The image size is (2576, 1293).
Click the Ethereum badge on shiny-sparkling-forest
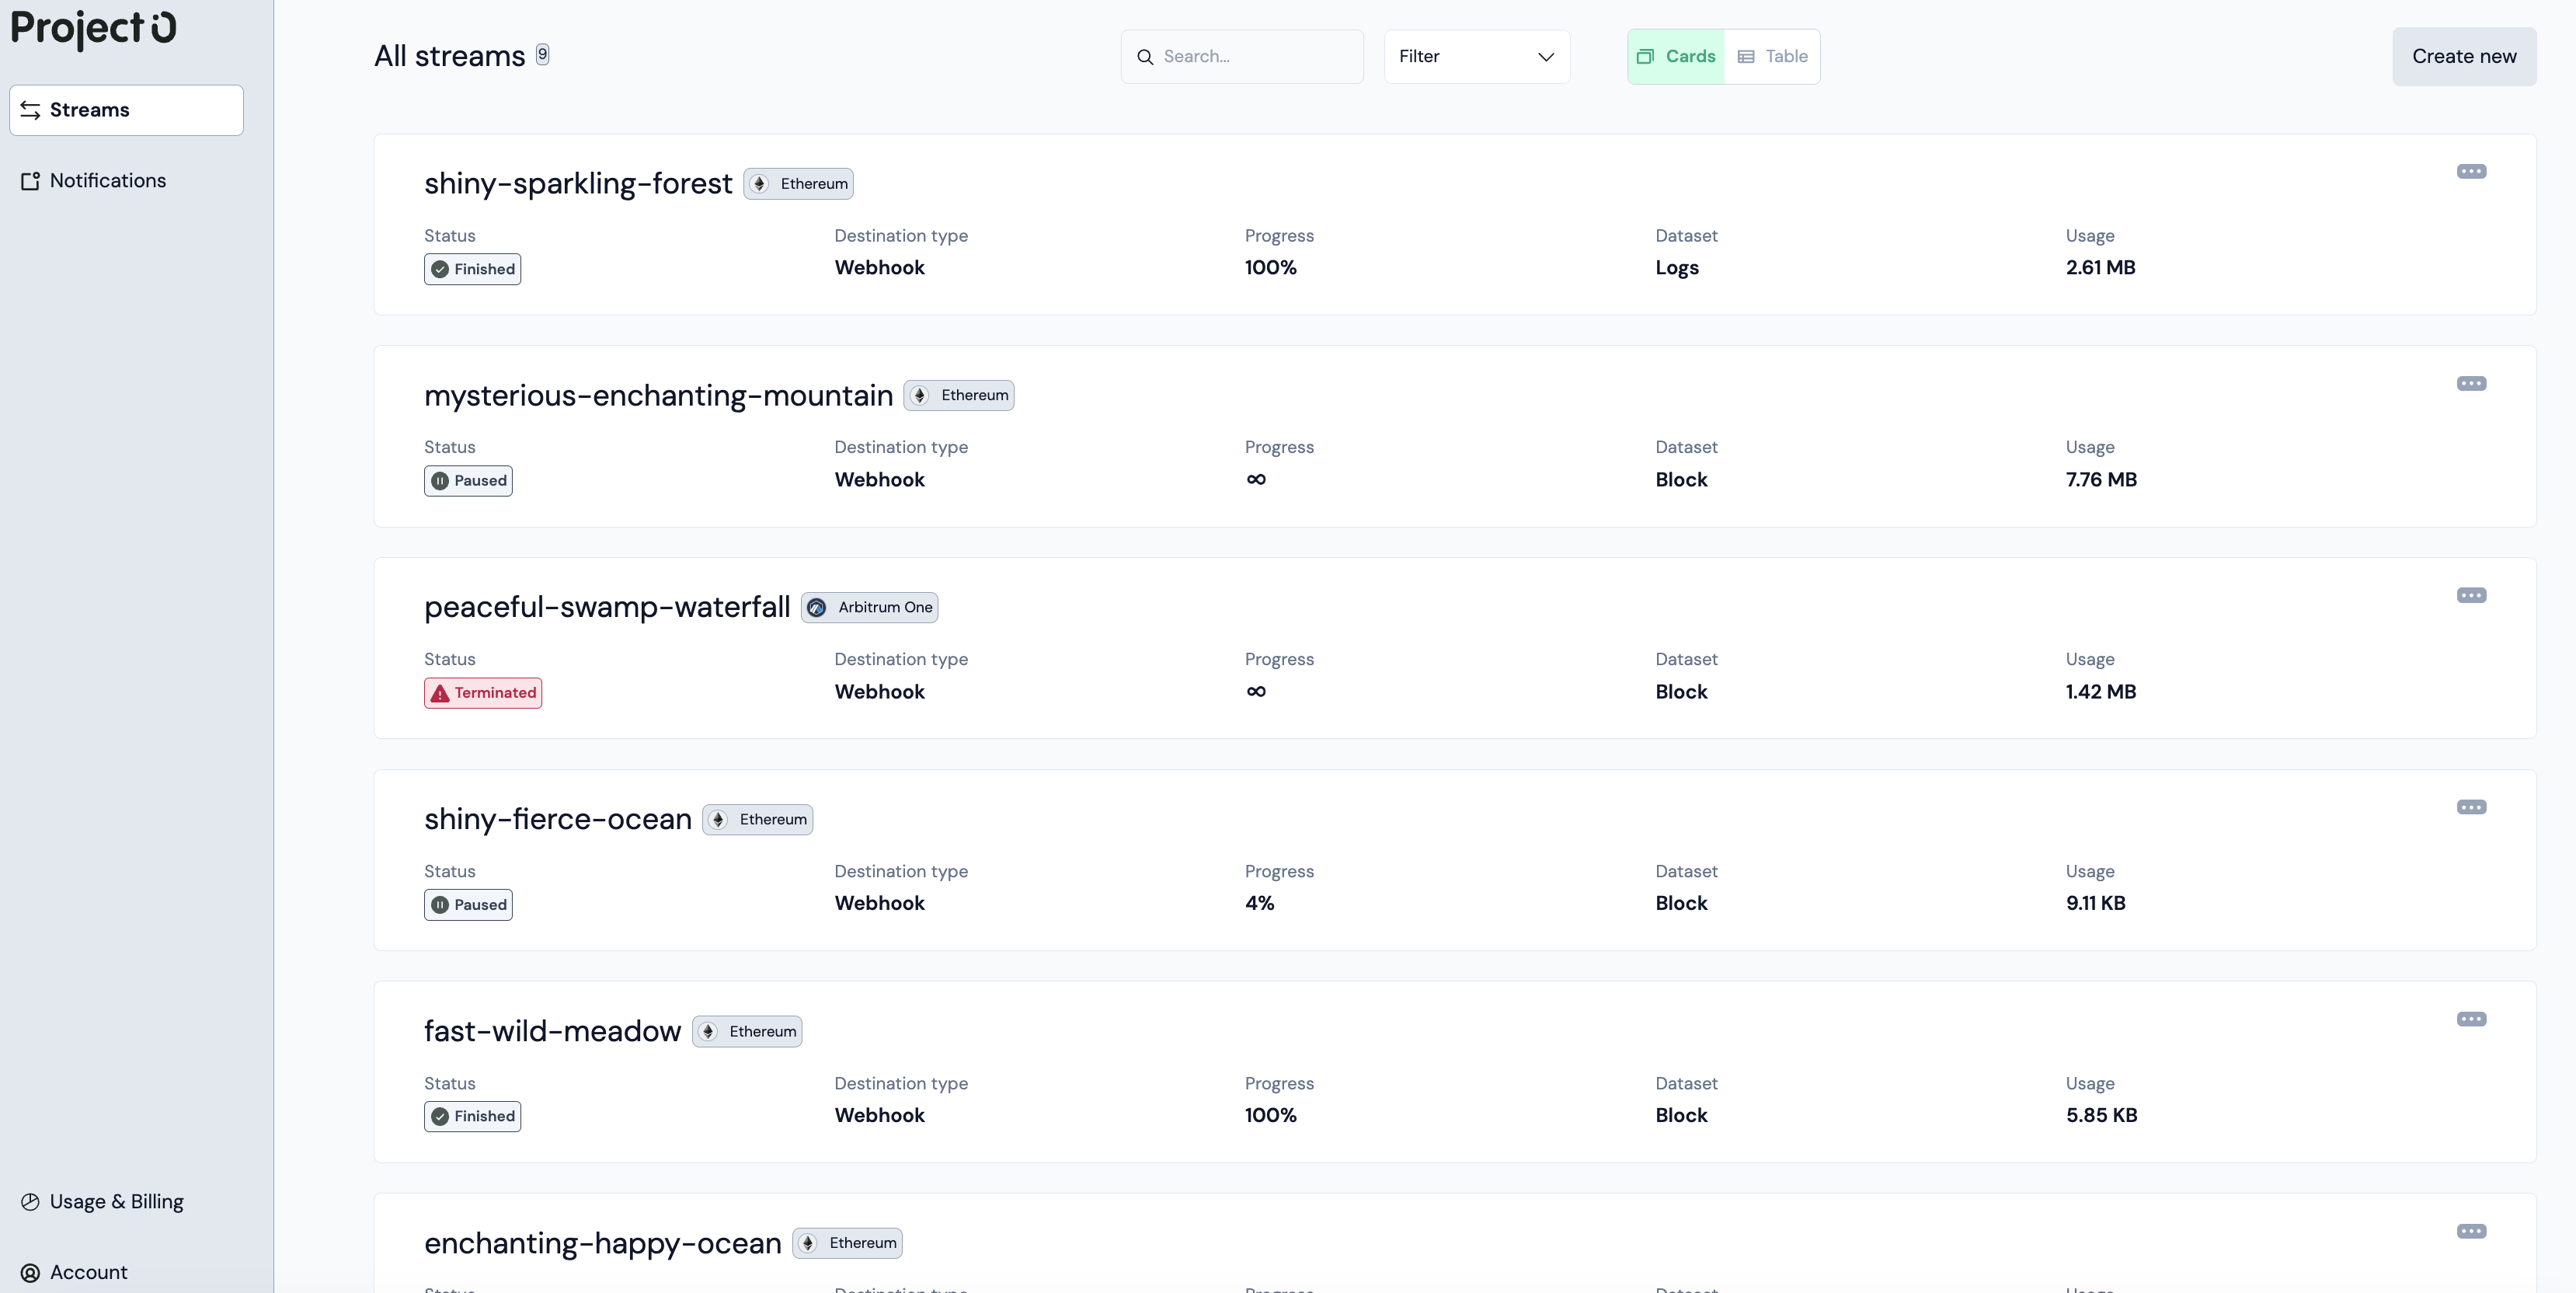click(x=798, y=184)
